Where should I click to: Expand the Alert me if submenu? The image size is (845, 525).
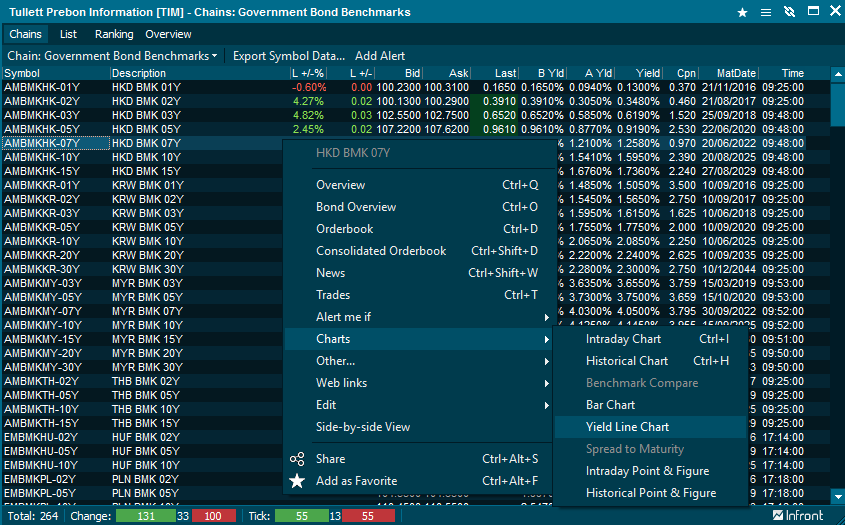pyautogui.click(x=419, y=317)
